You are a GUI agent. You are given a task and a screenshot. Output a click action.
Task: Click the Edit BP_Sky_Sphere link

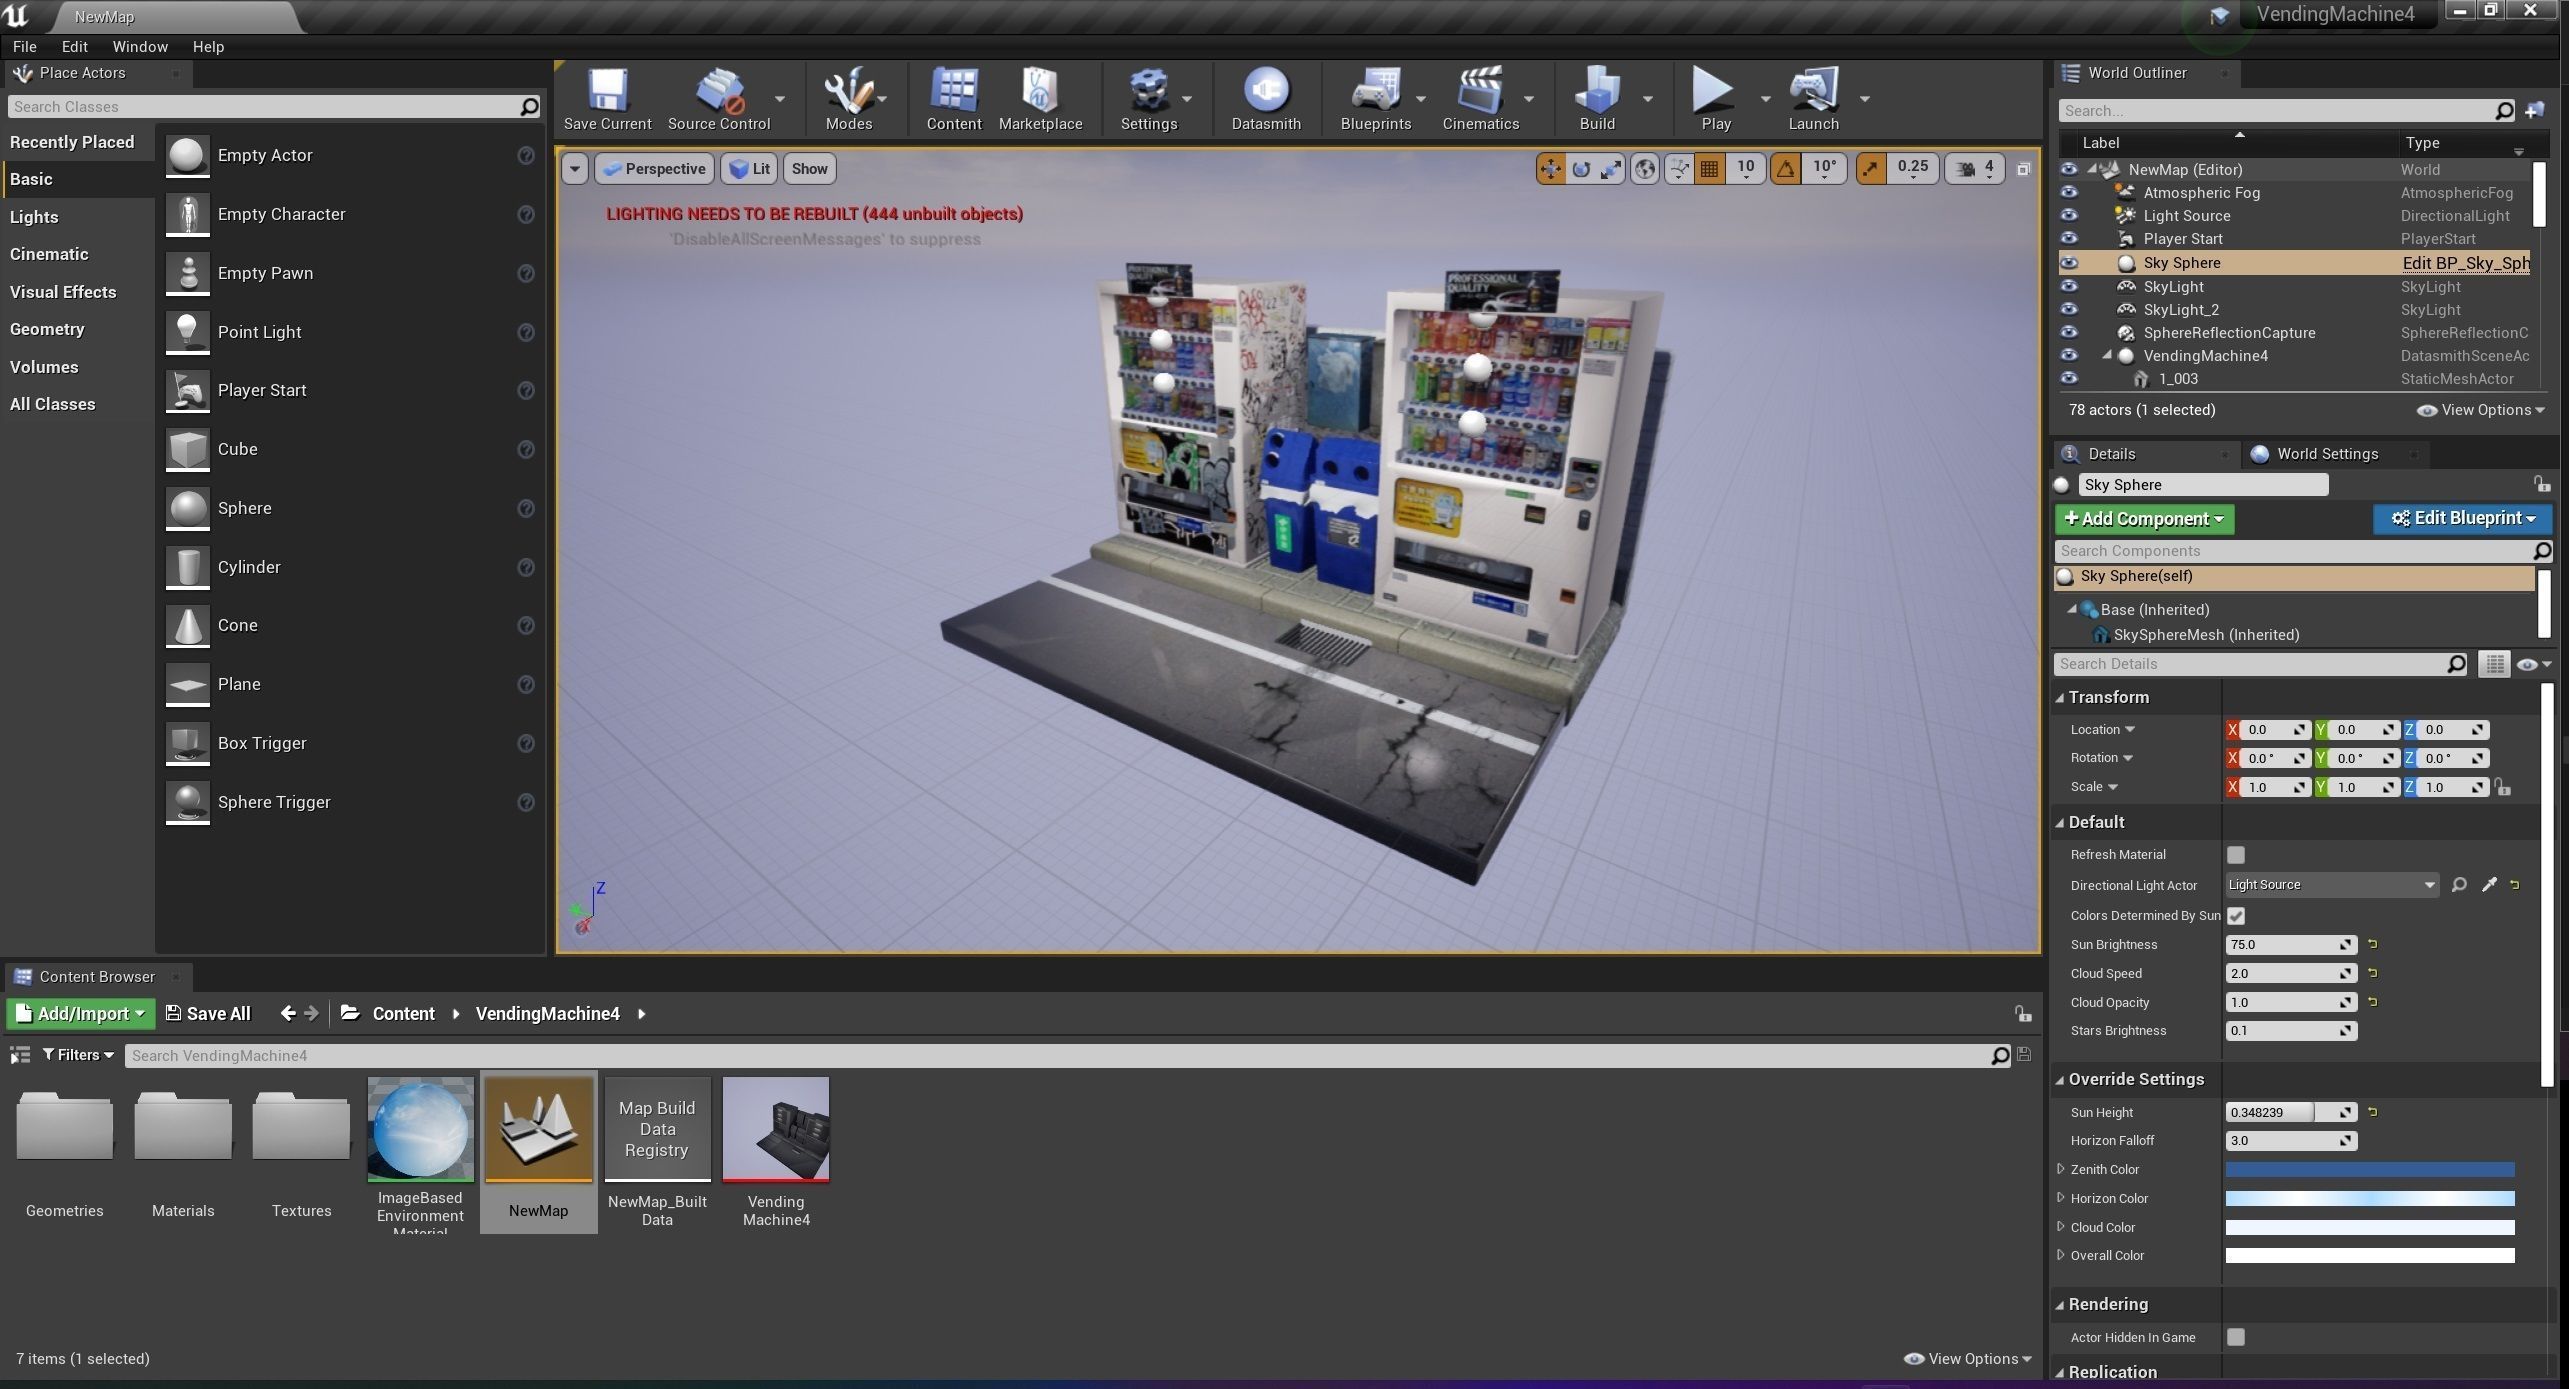(2465, 263)
